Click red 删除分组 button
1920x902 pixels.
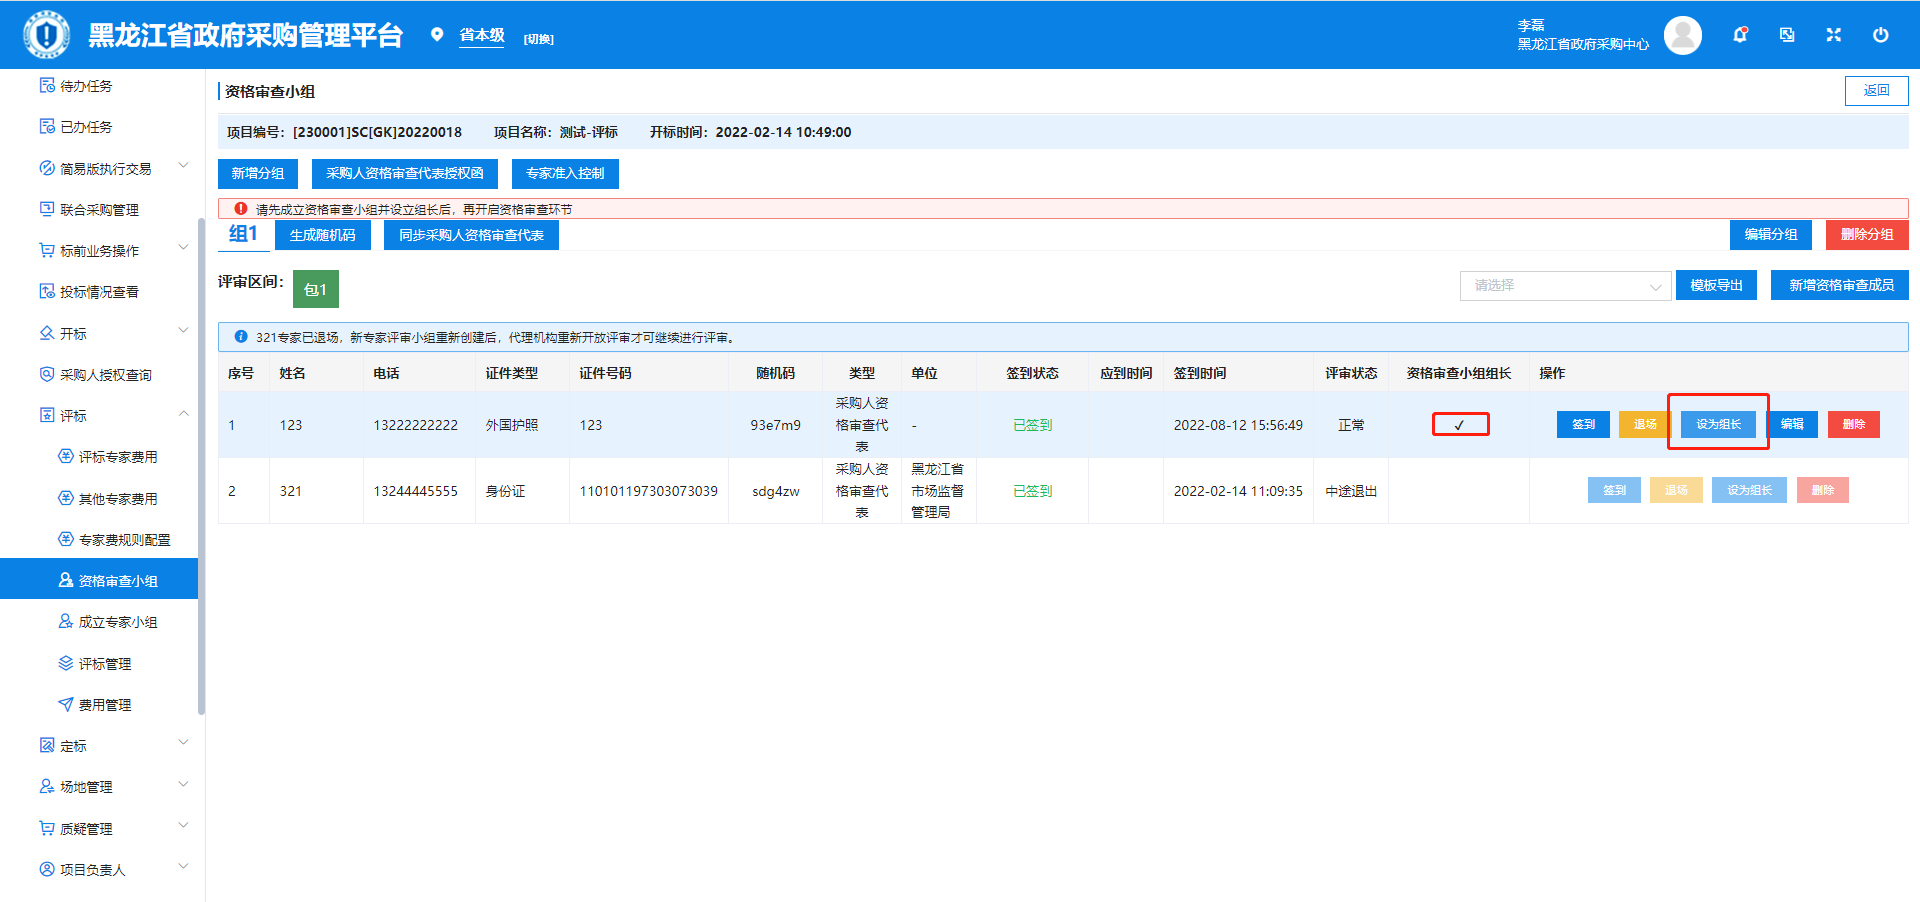tap(1867, 234)
